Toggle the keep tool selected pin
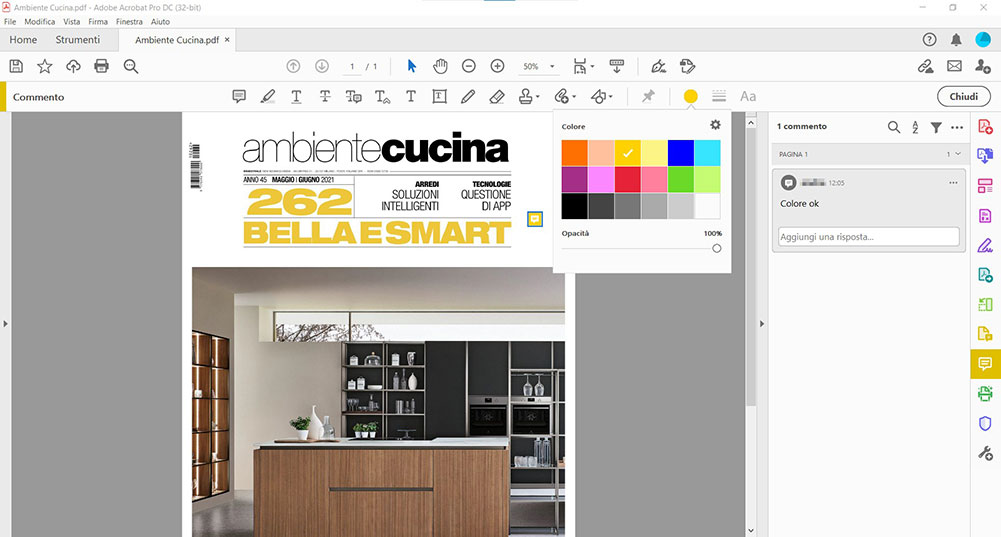1001x537 pixels. tap(648, 97)
